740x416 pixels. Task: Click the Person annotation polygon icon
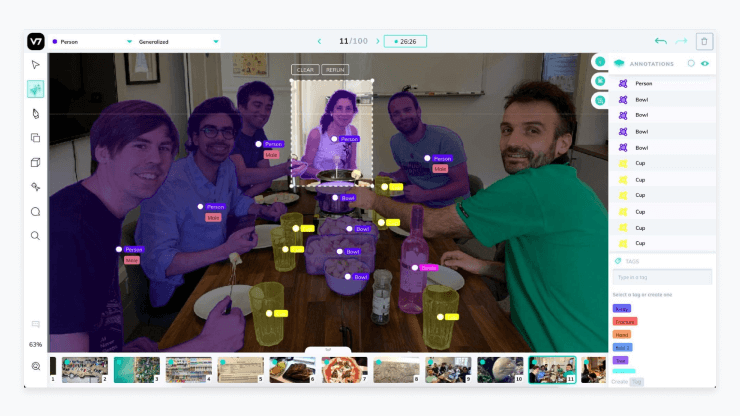coord(623,84)
